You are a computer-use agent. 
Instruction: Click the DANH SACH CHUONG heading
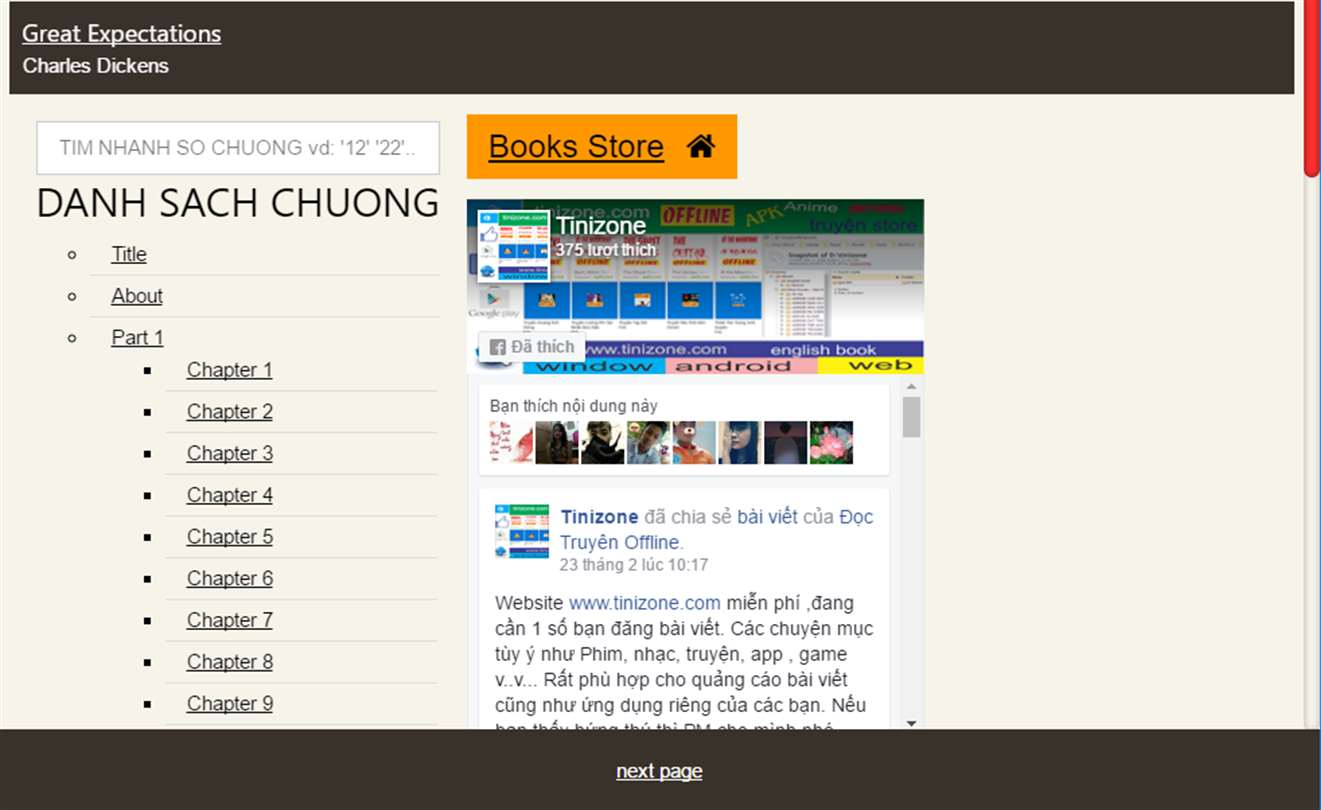pyautogui.click(x=238, y=203)
